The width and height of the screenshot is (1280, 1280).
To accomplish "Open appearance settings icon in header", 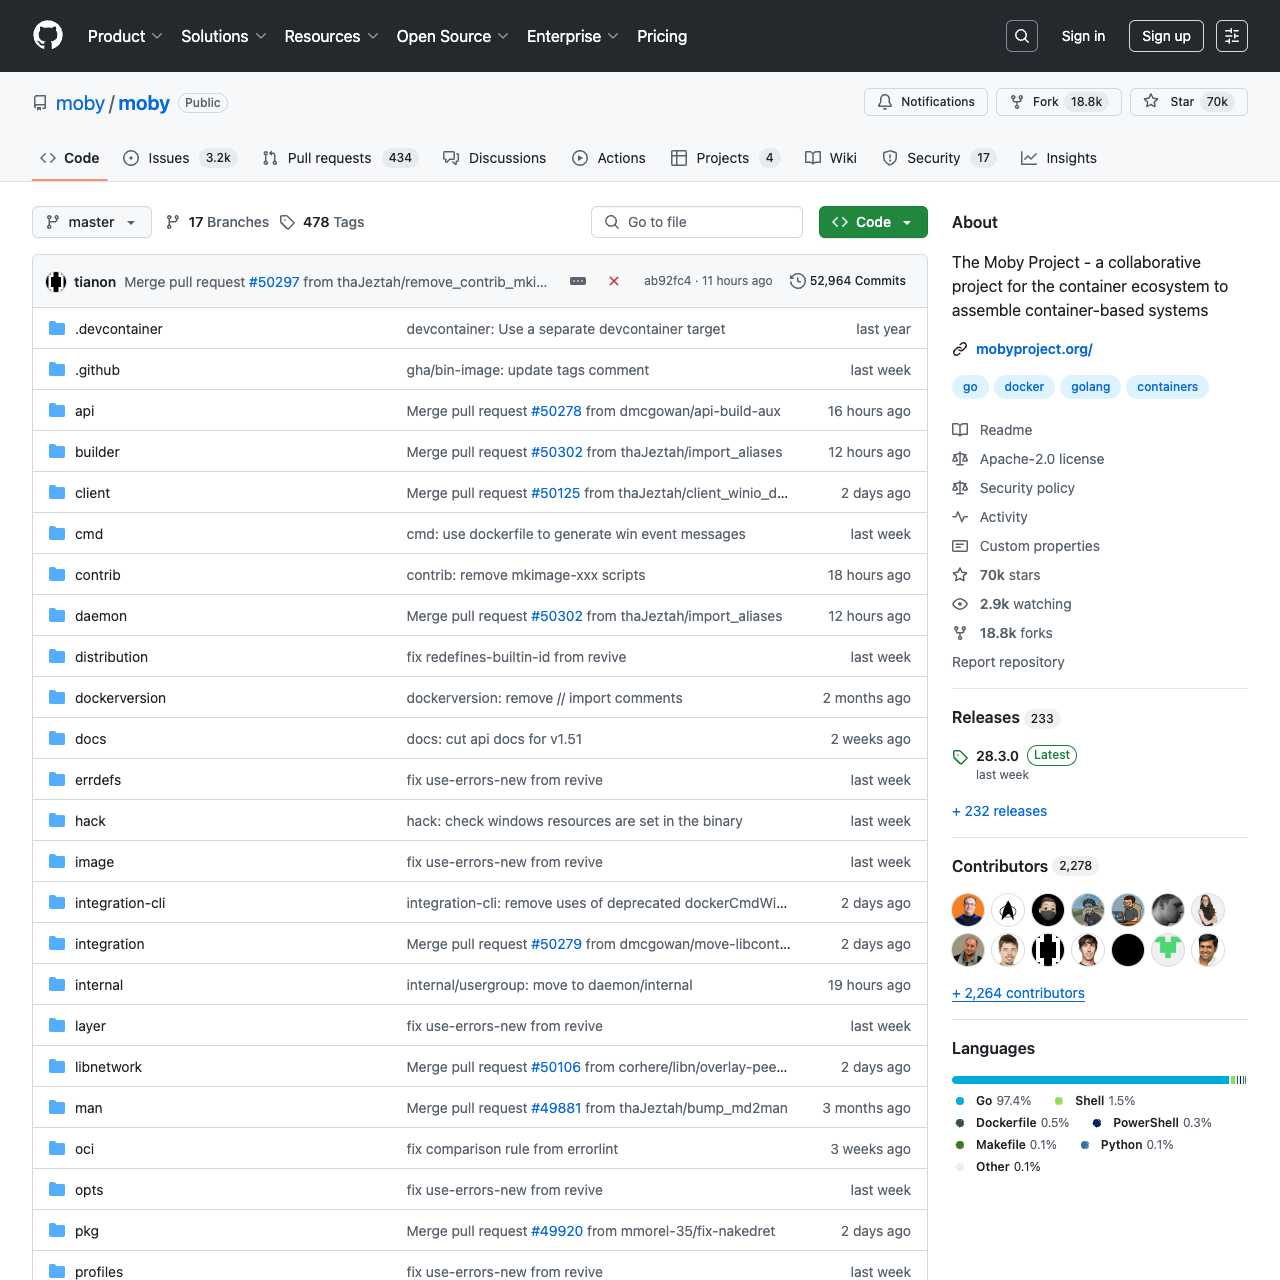I will pyautogui.click(x=1232, y=36).
